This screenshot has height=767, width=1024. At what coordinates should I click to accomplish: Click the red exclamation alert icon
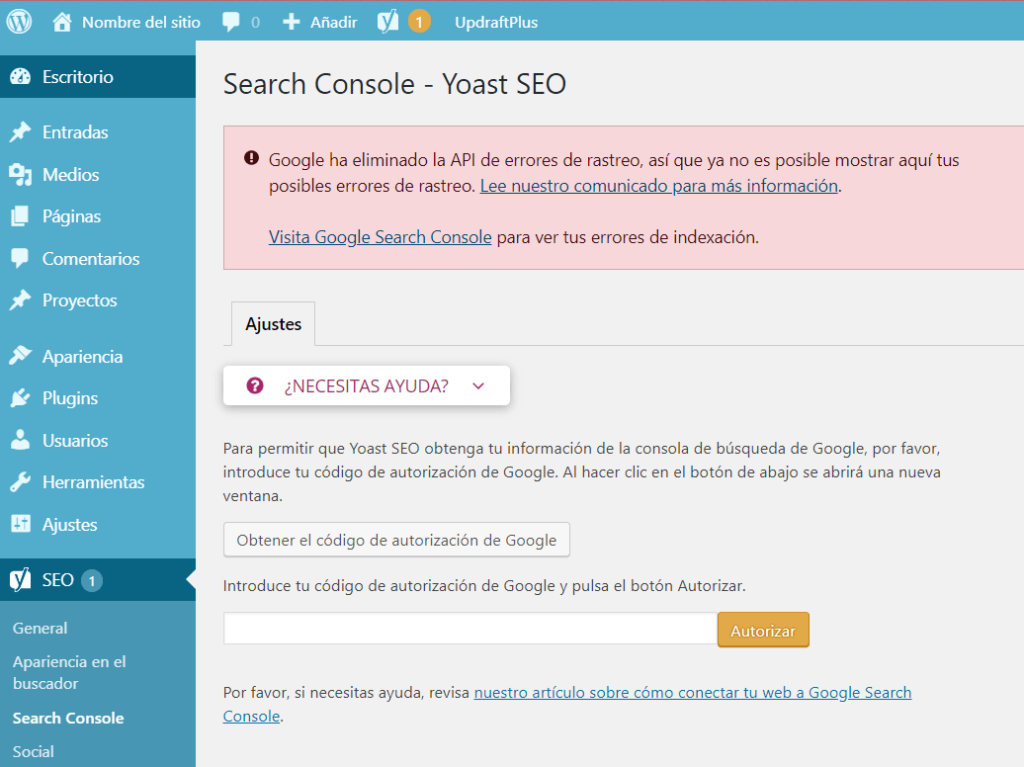tap(251, 158)
